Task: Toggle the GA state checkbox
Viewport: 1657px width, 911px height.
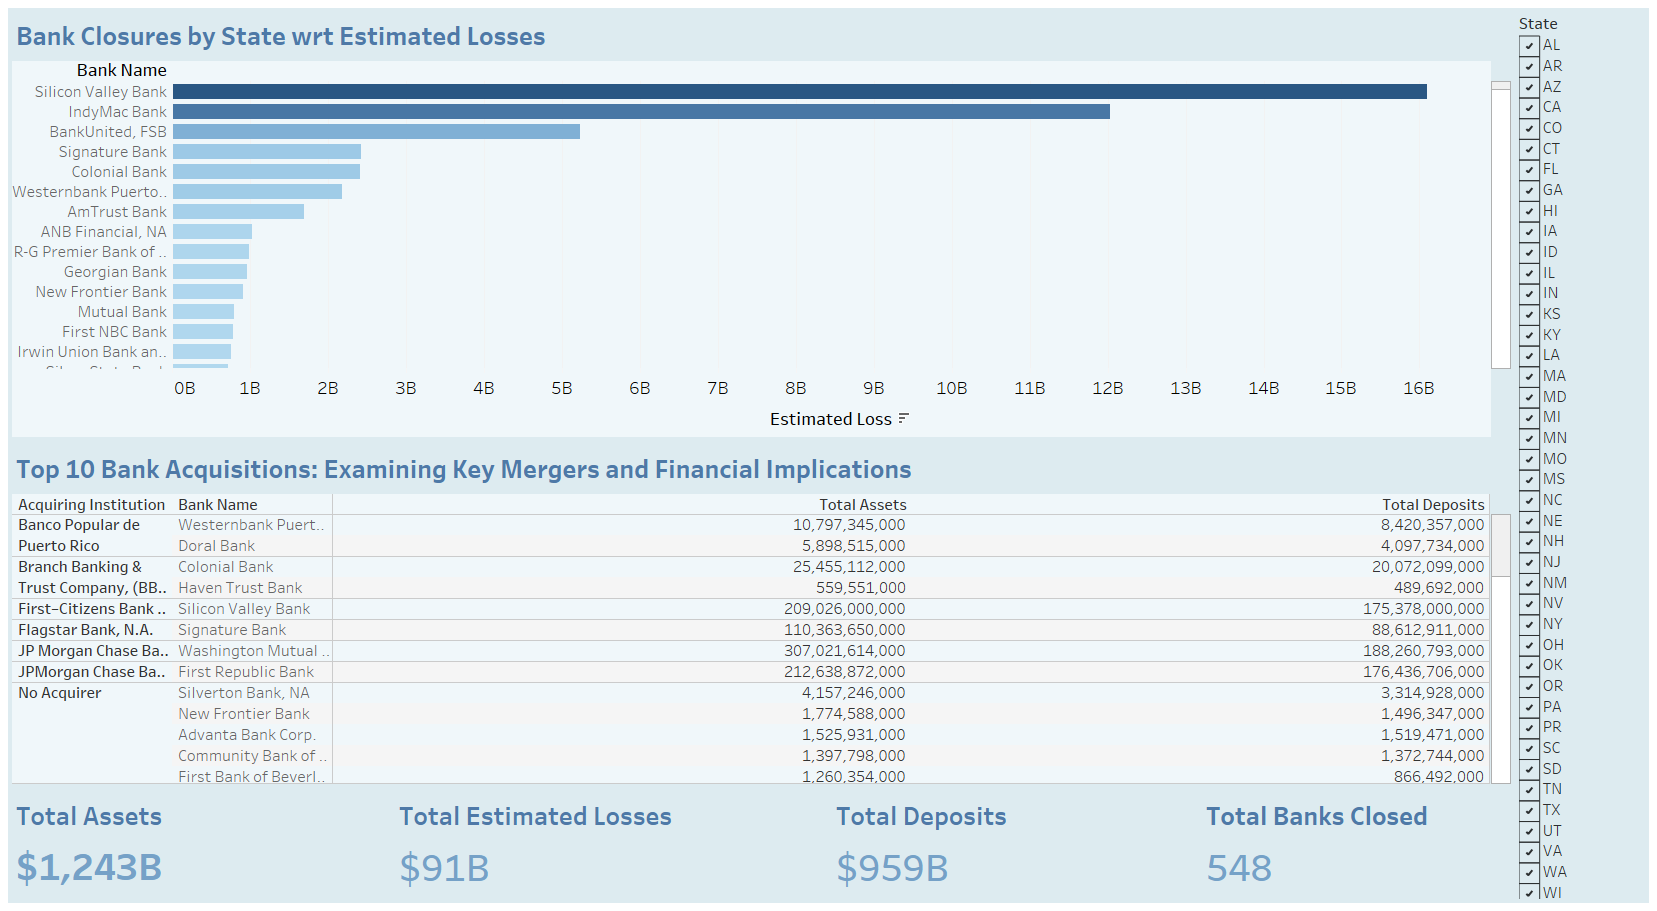Action: point(1529,190)
